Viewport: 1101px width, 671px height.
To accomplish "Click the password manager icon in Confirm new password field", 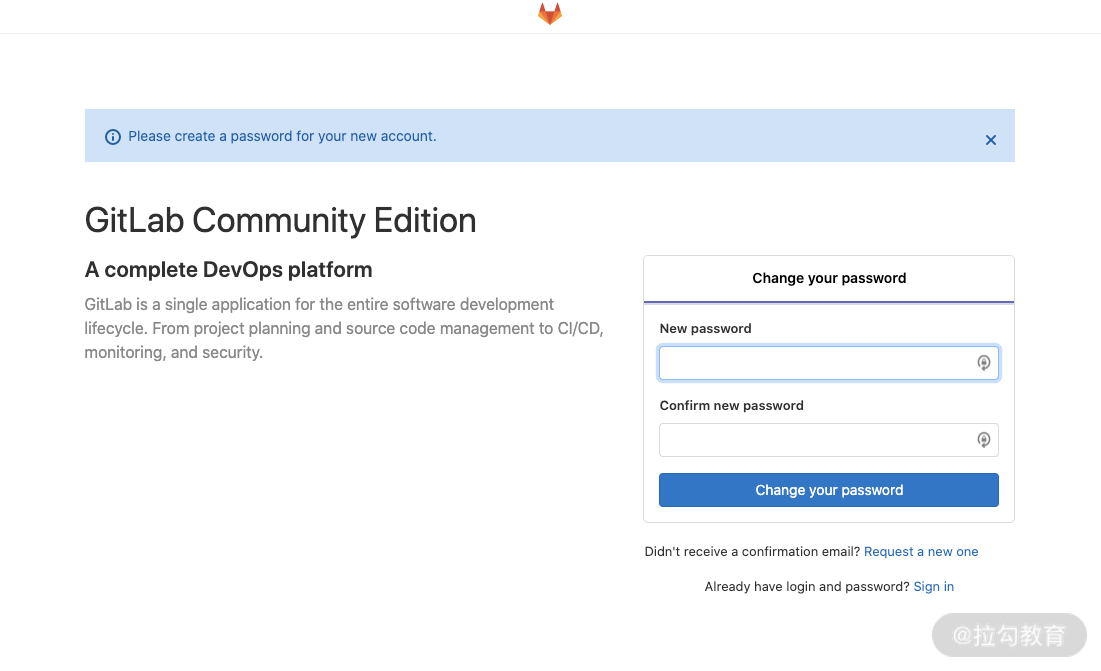I will (983, 440).
